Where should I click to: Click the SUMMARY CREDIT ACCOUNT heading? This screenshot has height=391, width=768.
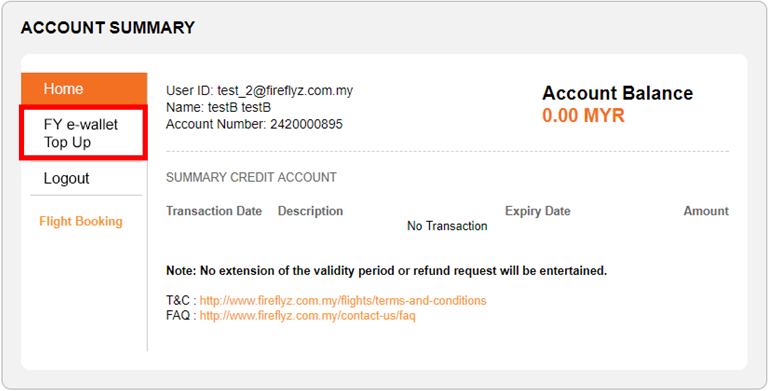click(251, 177)
